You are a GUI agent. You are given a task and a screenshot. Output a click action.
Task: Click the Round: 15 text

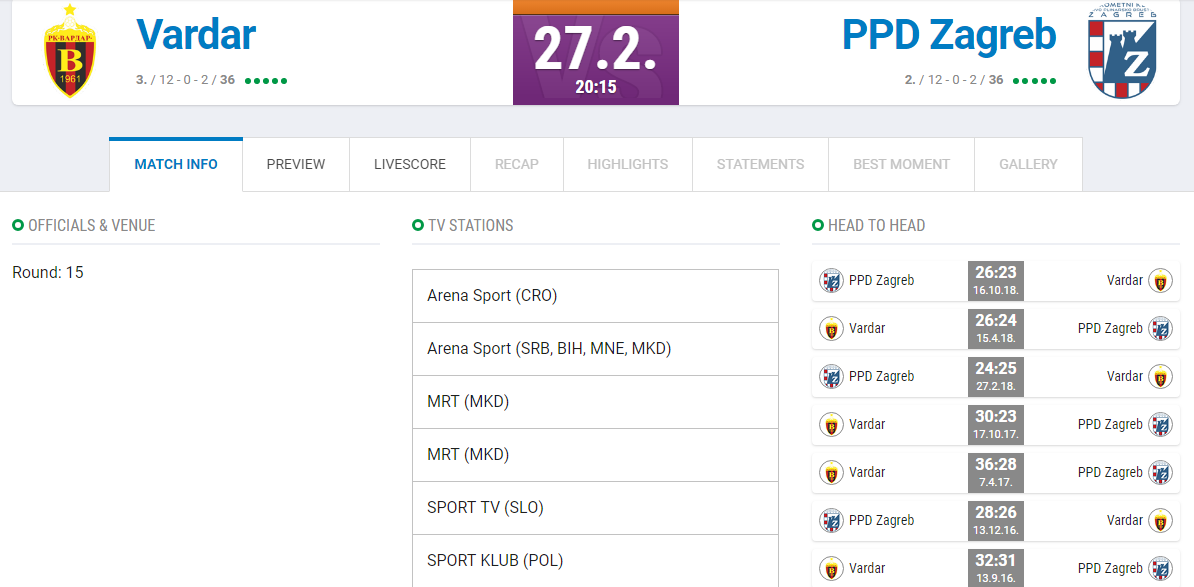(48, 273)
